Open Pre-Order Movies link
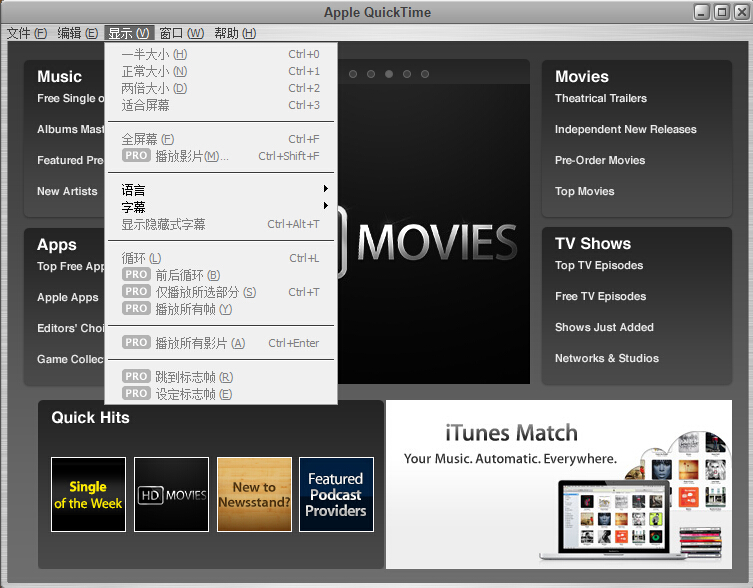 point(600,160)
